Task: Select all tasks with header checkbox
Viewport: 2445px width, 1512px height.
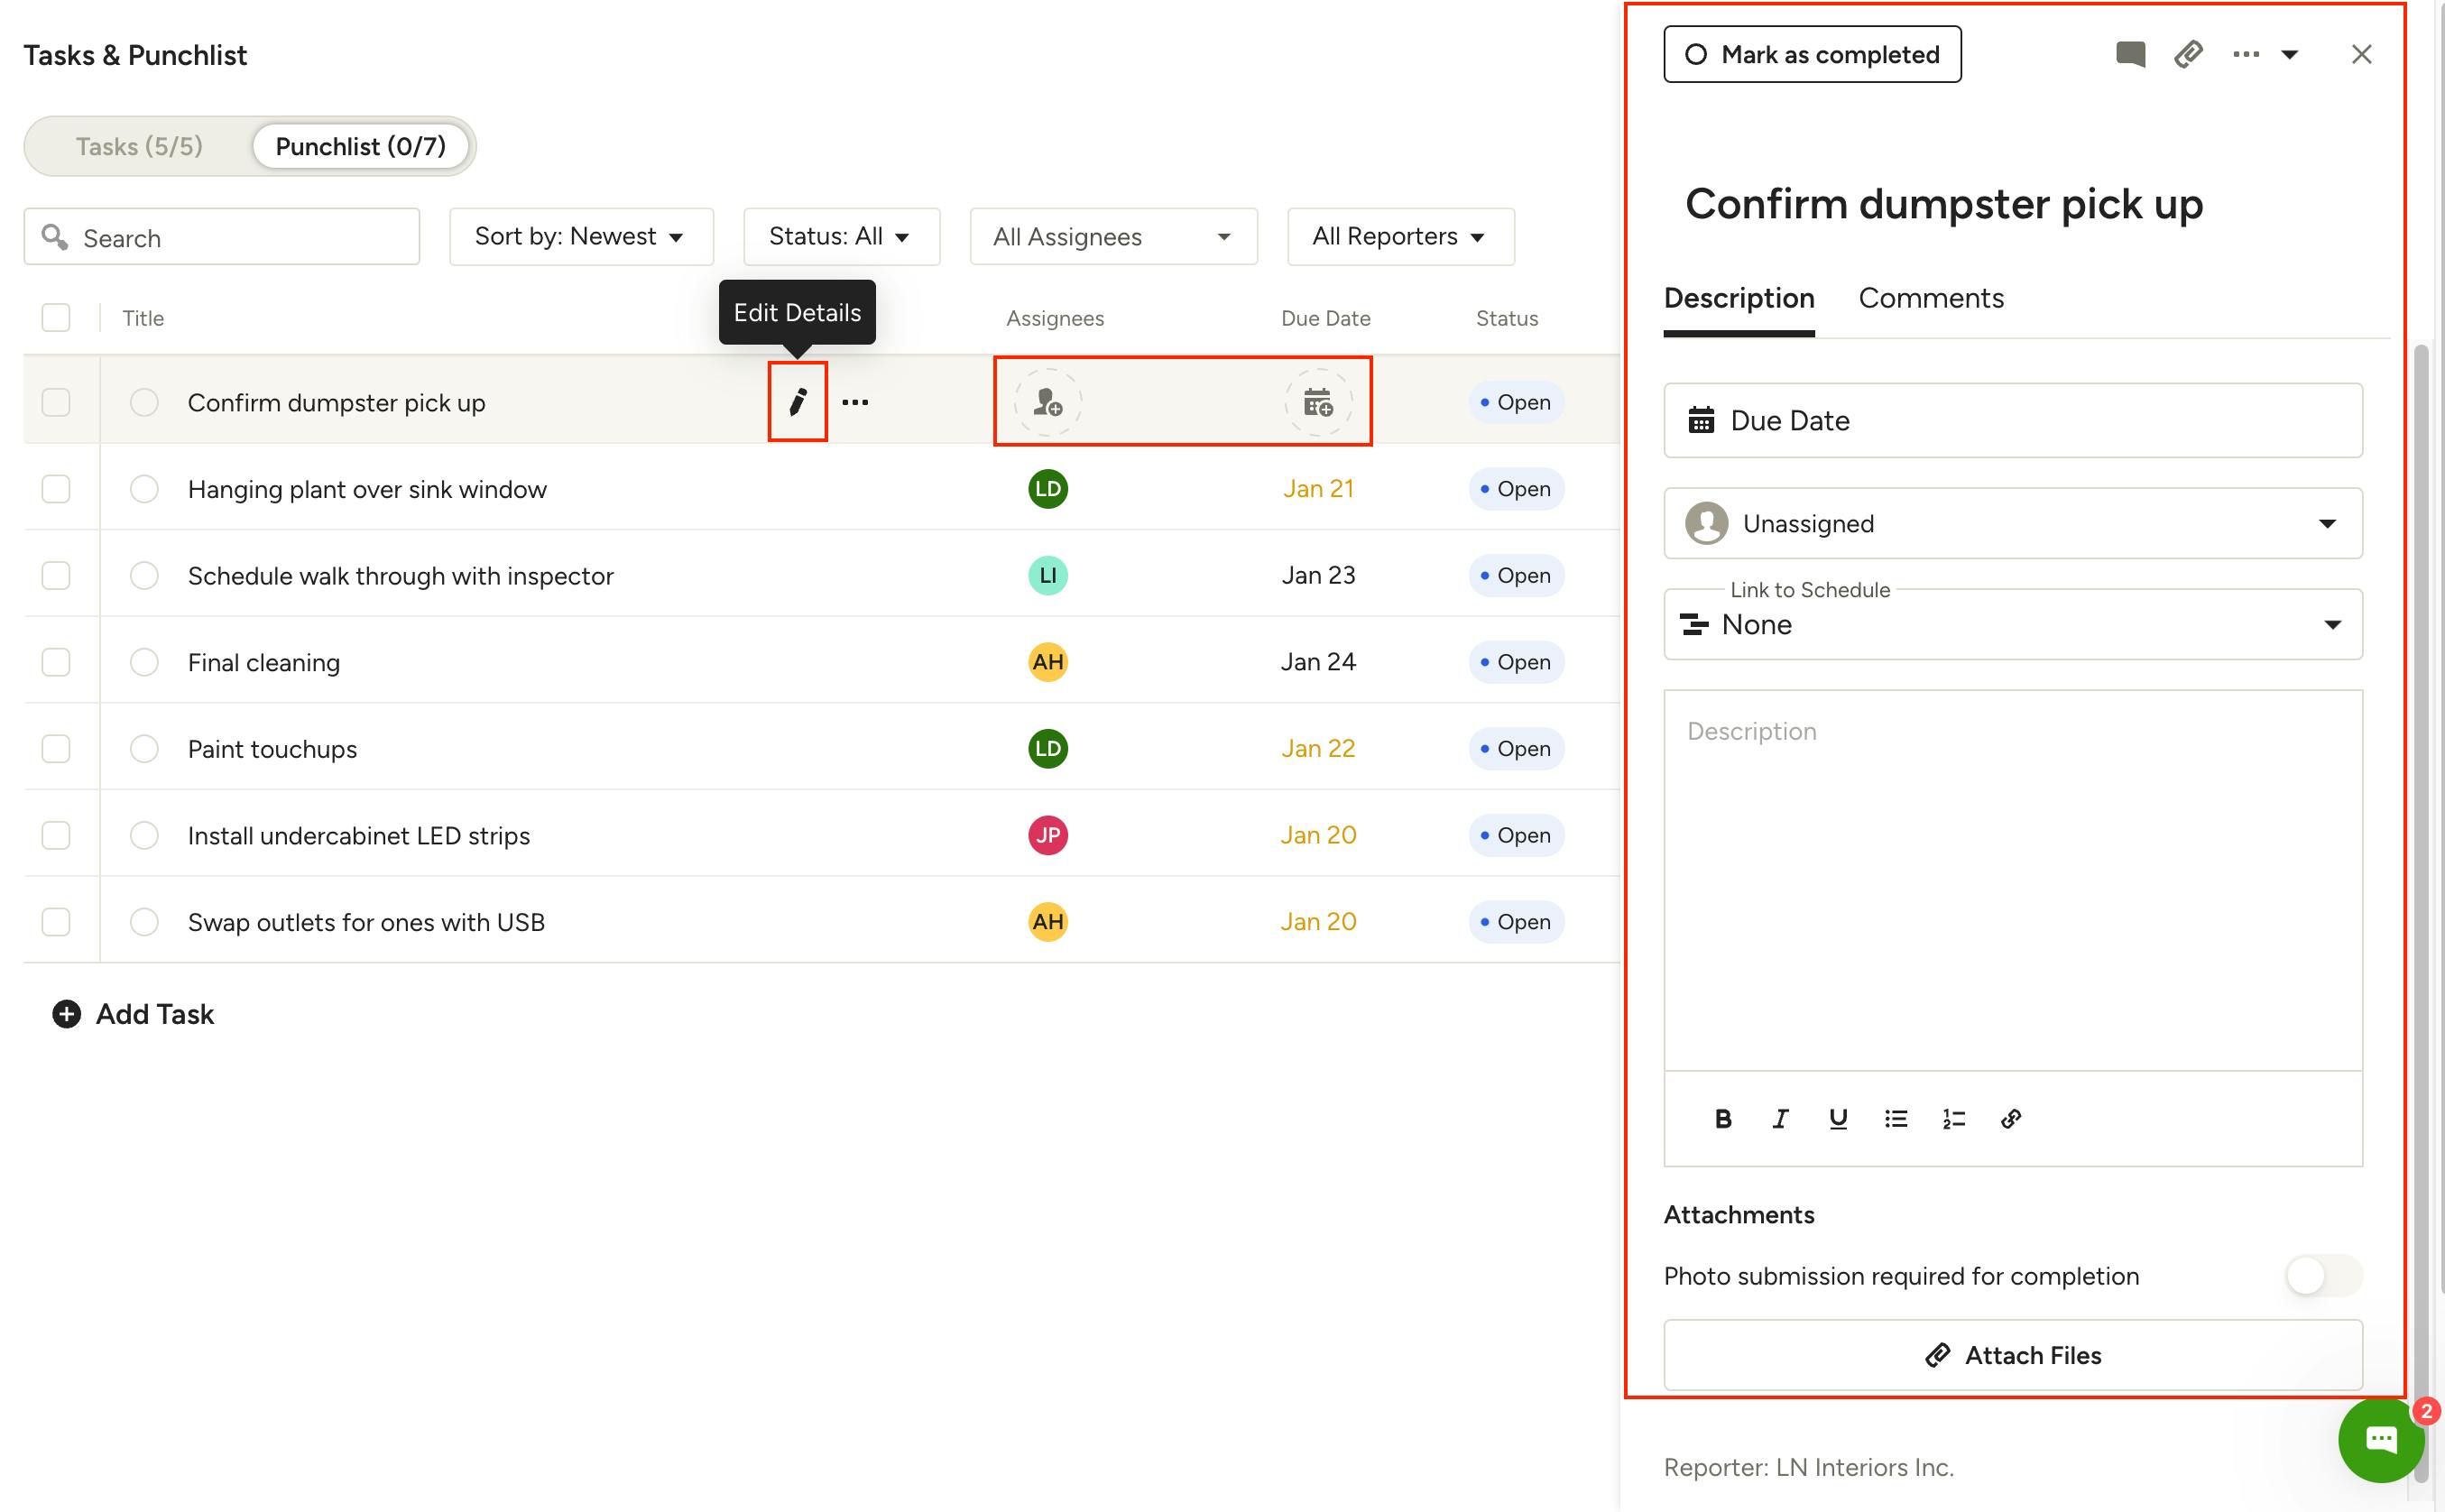Action: [56, 318]
